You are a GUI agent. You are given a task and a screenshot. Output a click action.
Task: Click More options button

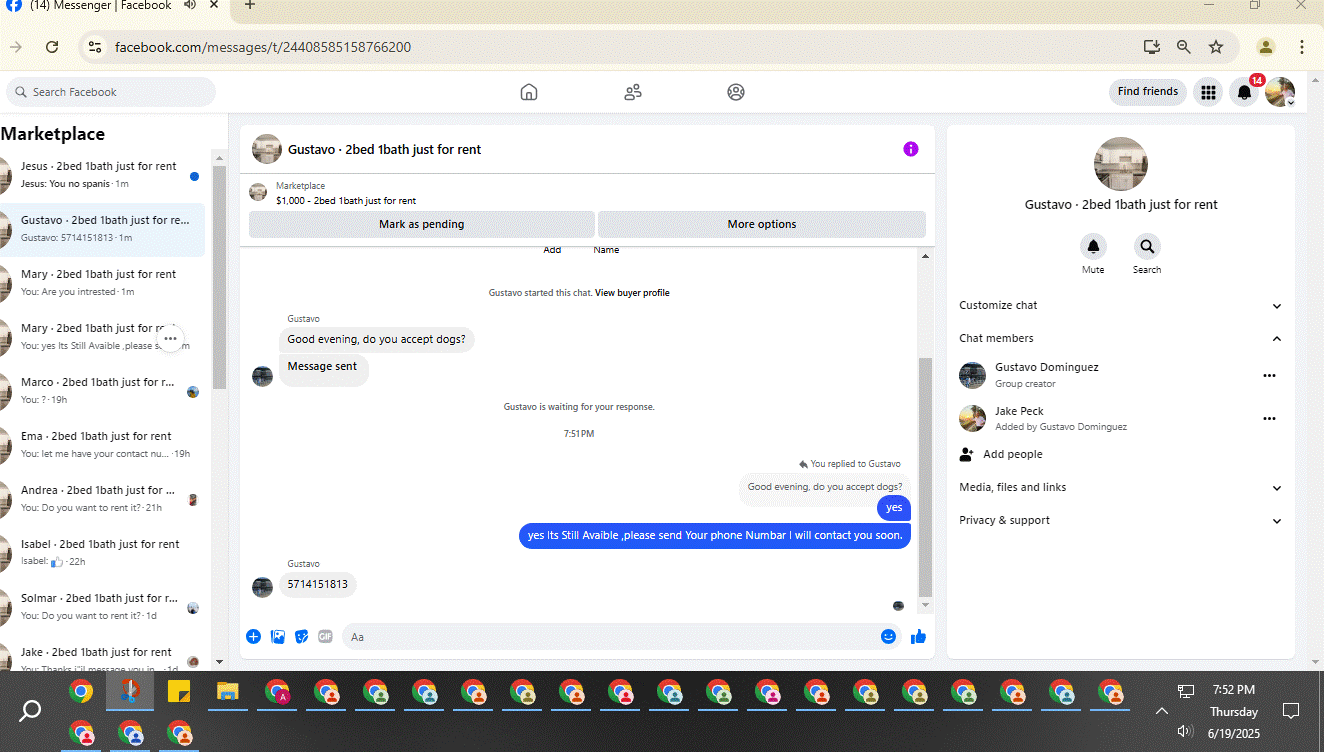[762, 224]
